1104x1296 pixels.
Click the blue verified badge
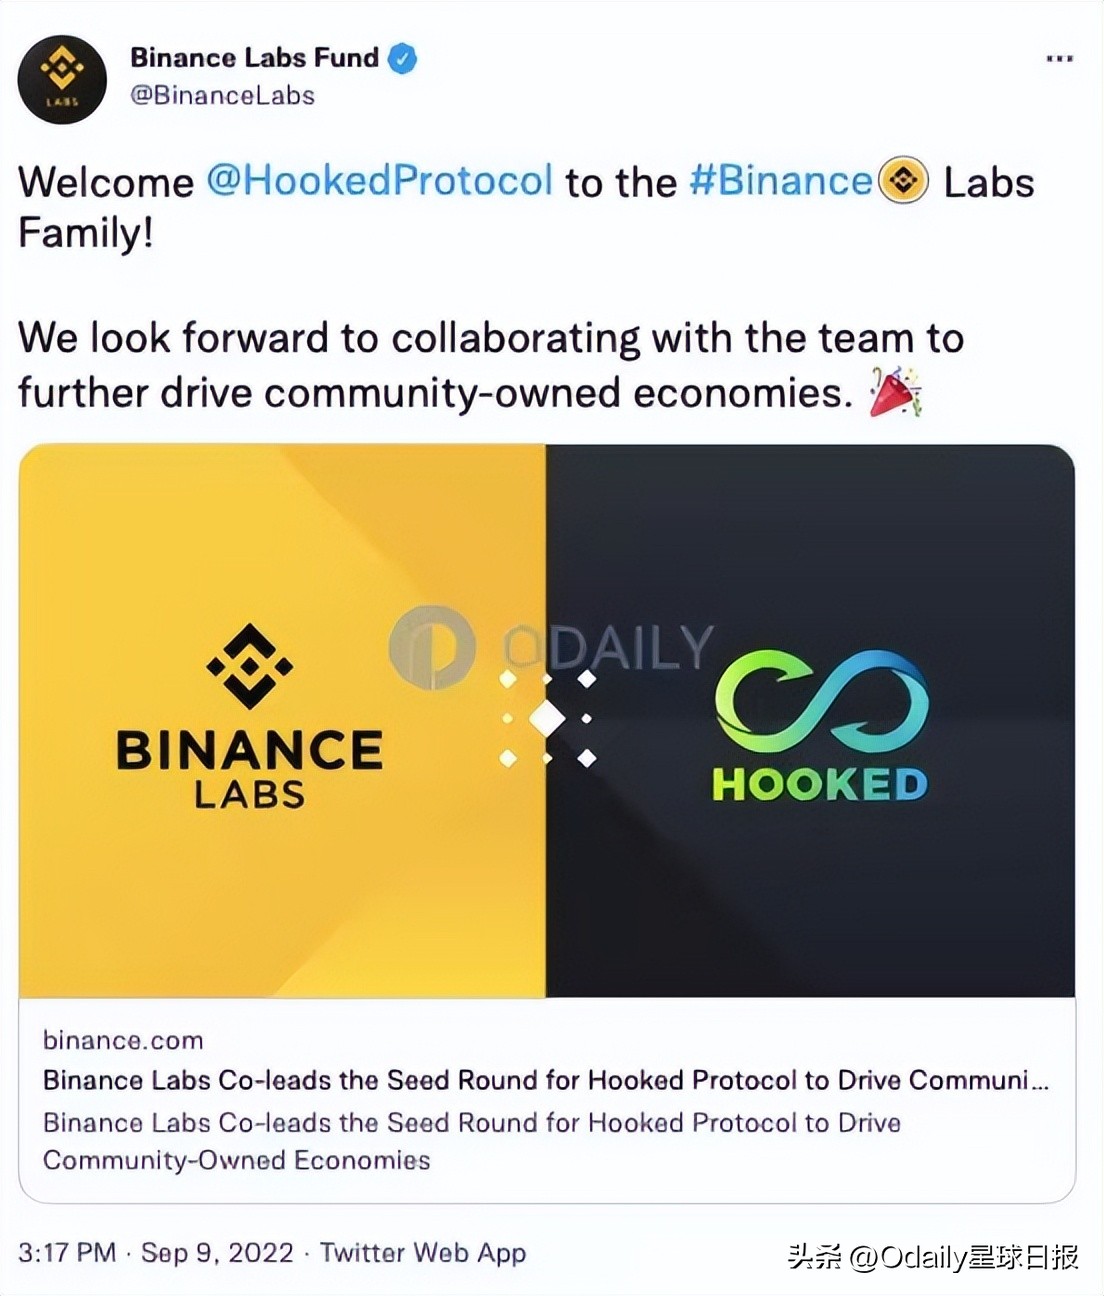402,59
